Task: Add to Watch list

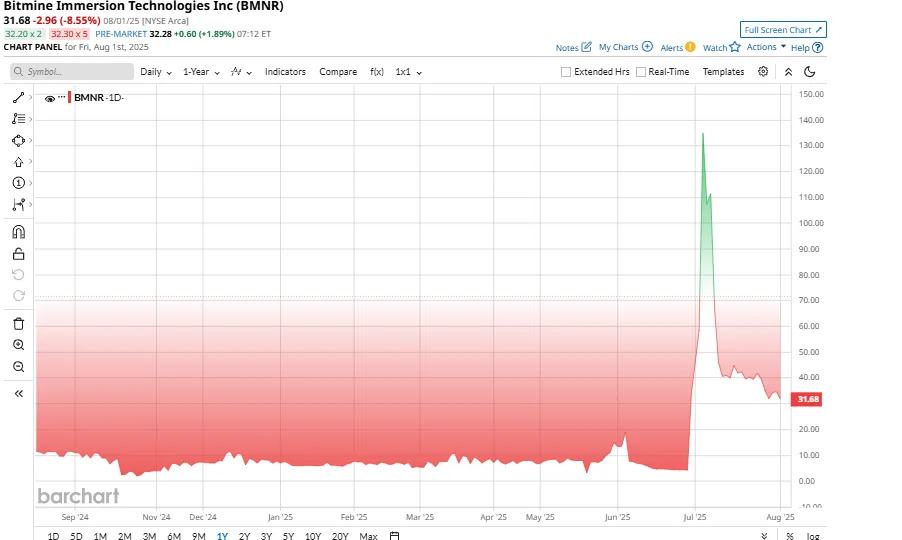Action: [721, 47]
